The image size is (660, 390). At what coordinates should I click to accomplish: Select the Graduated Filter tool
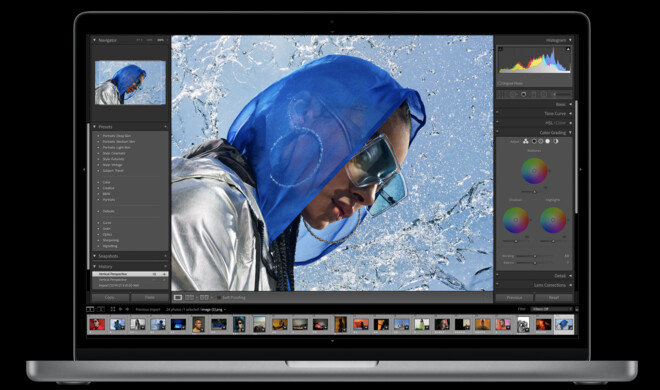pyautogui.click(x=534, y=94)
